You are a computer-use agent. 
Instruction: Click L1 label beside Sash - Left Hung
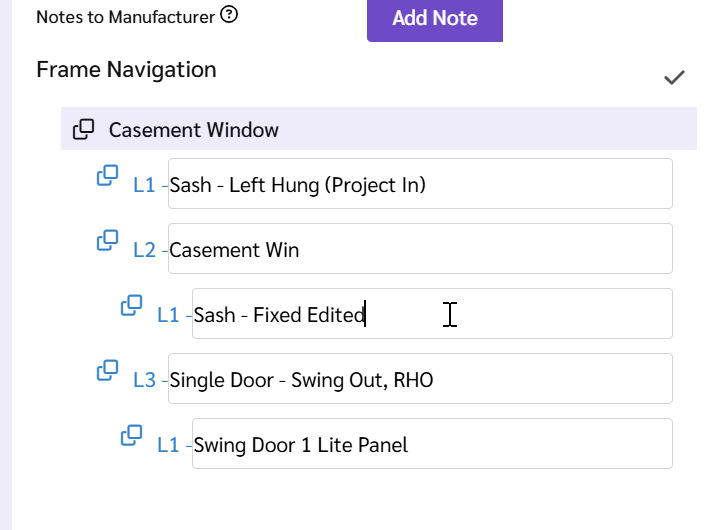coord(144,185)
